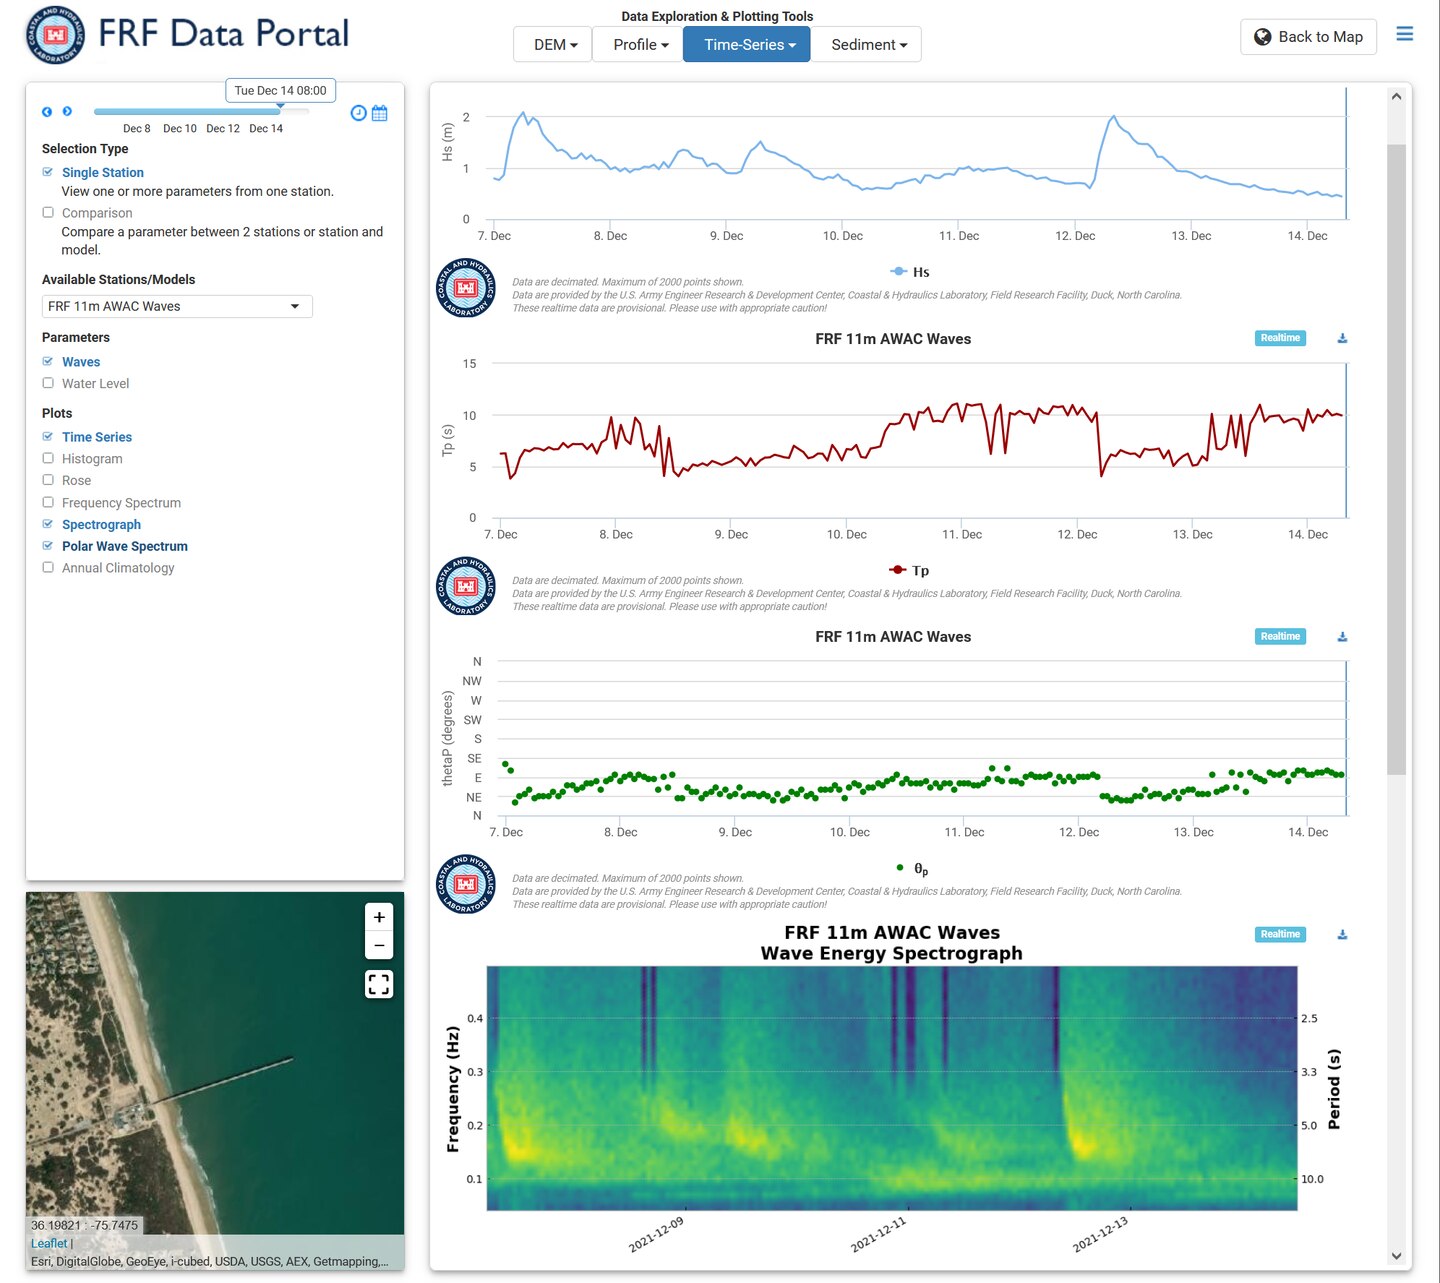1440x1283 pixels.
Task: Click the globe icon in Back to Map
Action: tap(1263, 37)
